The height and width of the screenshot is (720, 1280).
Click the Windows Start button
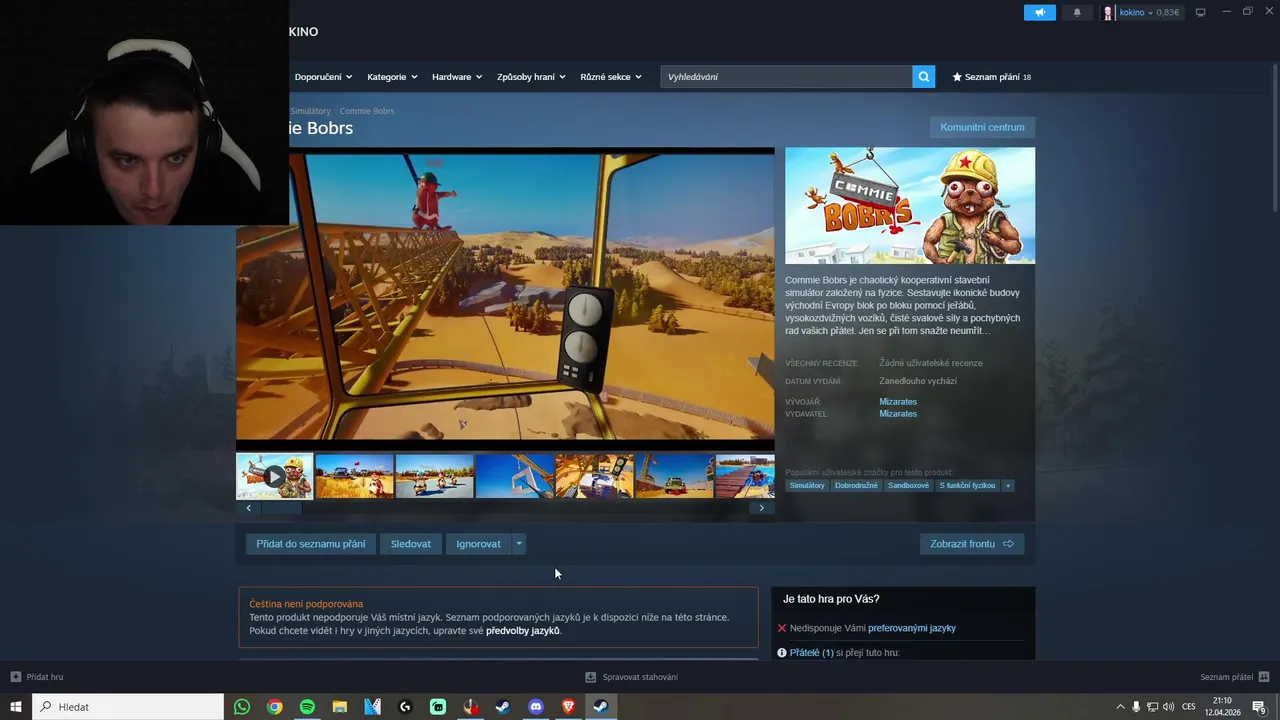(16, 707)
